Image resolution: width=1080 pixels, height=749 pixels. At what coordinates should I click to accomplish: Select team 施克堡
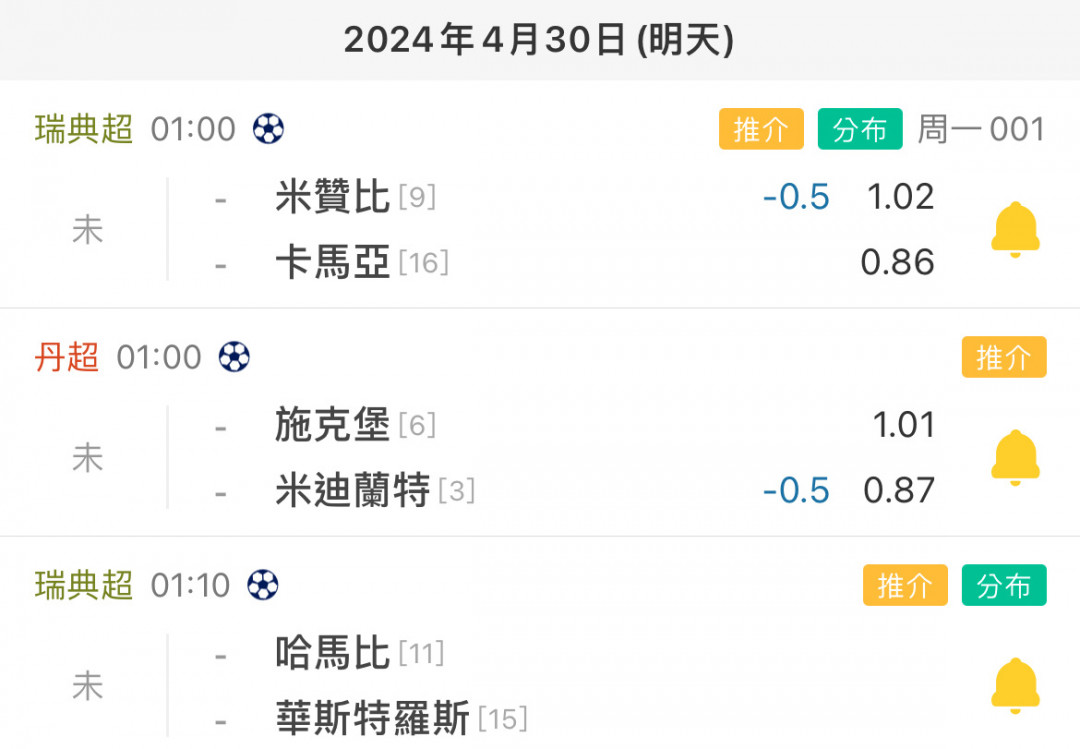coord(333,424)
